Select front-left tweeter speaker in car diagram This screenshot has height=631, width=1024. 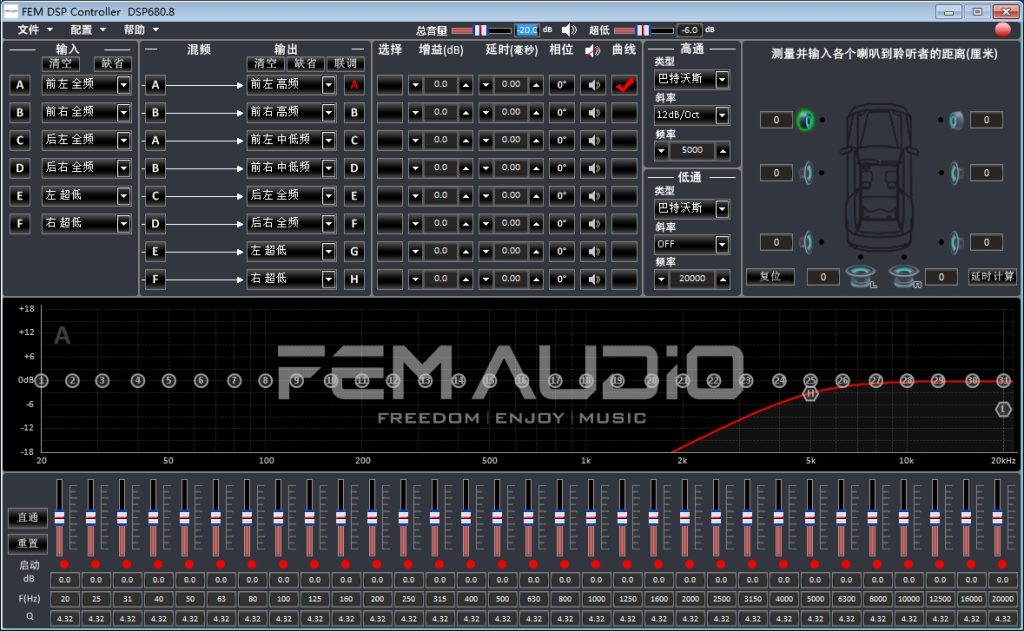tap(806, 120)
